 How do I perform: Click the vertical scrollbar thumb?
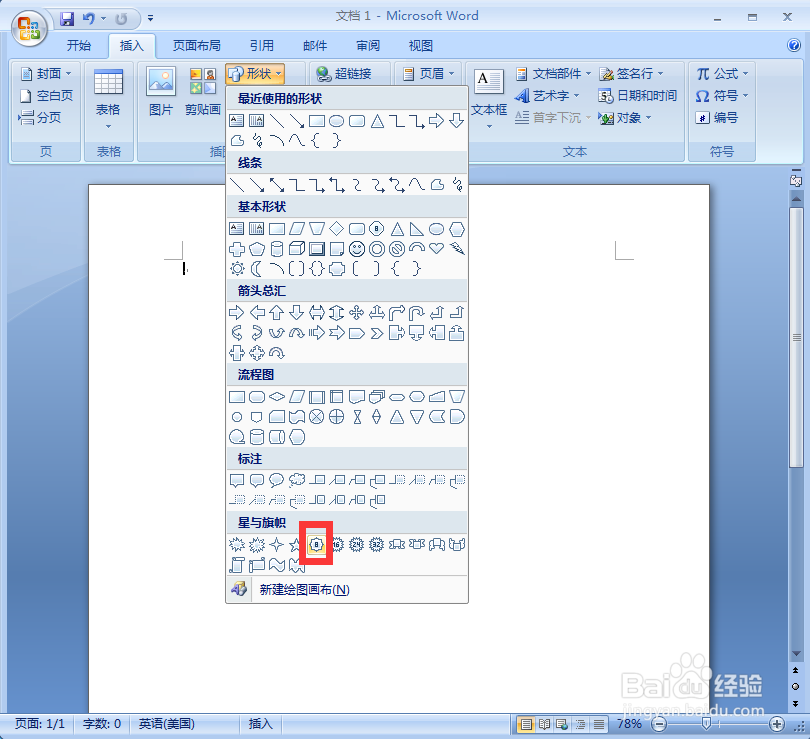pyautogui.click(x=796, y=337)
